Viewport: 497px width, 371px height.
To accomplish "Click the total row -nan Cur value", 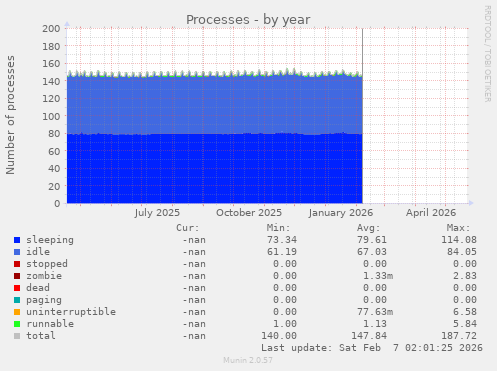I will click(x=194, y=336).
